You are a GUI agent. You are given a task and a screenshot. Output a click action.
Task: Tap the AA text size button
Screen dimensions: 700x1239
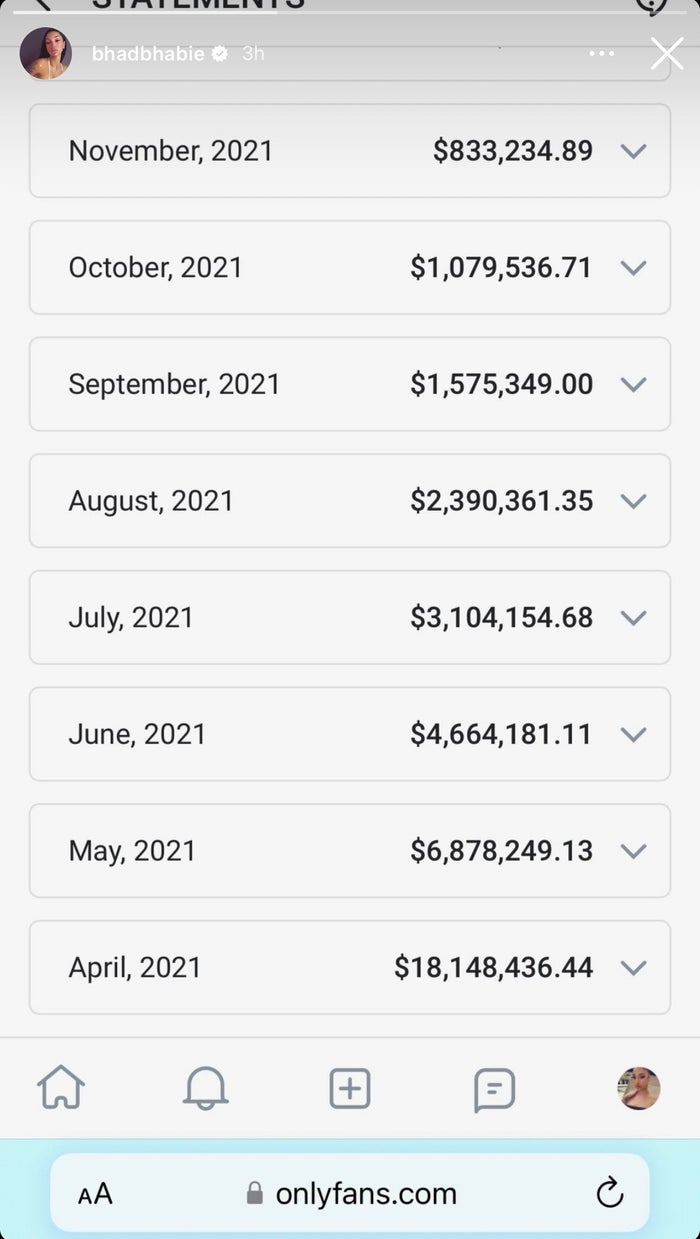[x=95, y=1194]
